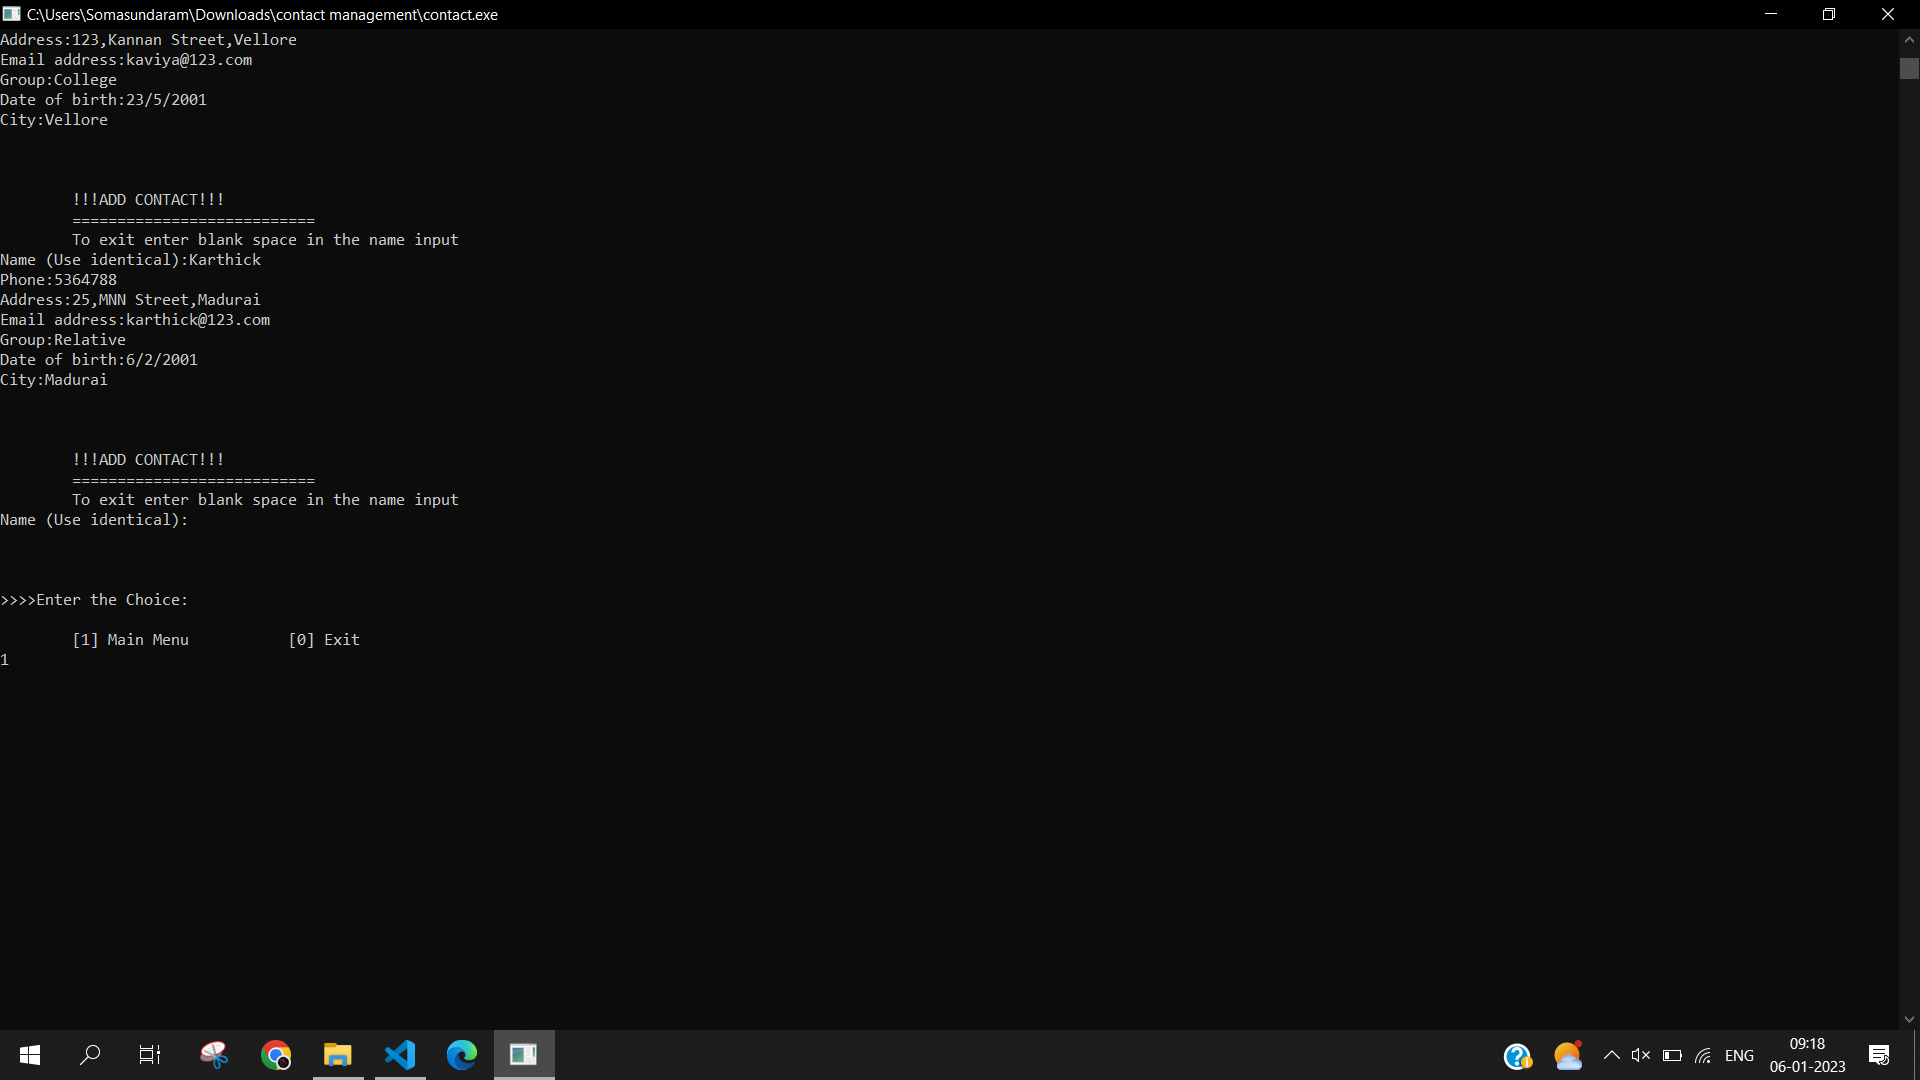Expand hidden system tray icons
Screen dimensions: 1920x1080
1612,1056
